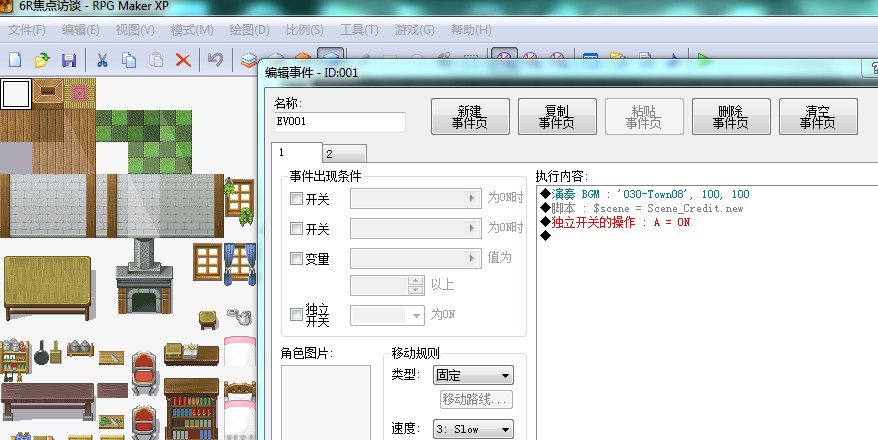Save the project with the floppy icon
This screenshot has height=440, width=878.
[69, 60]
